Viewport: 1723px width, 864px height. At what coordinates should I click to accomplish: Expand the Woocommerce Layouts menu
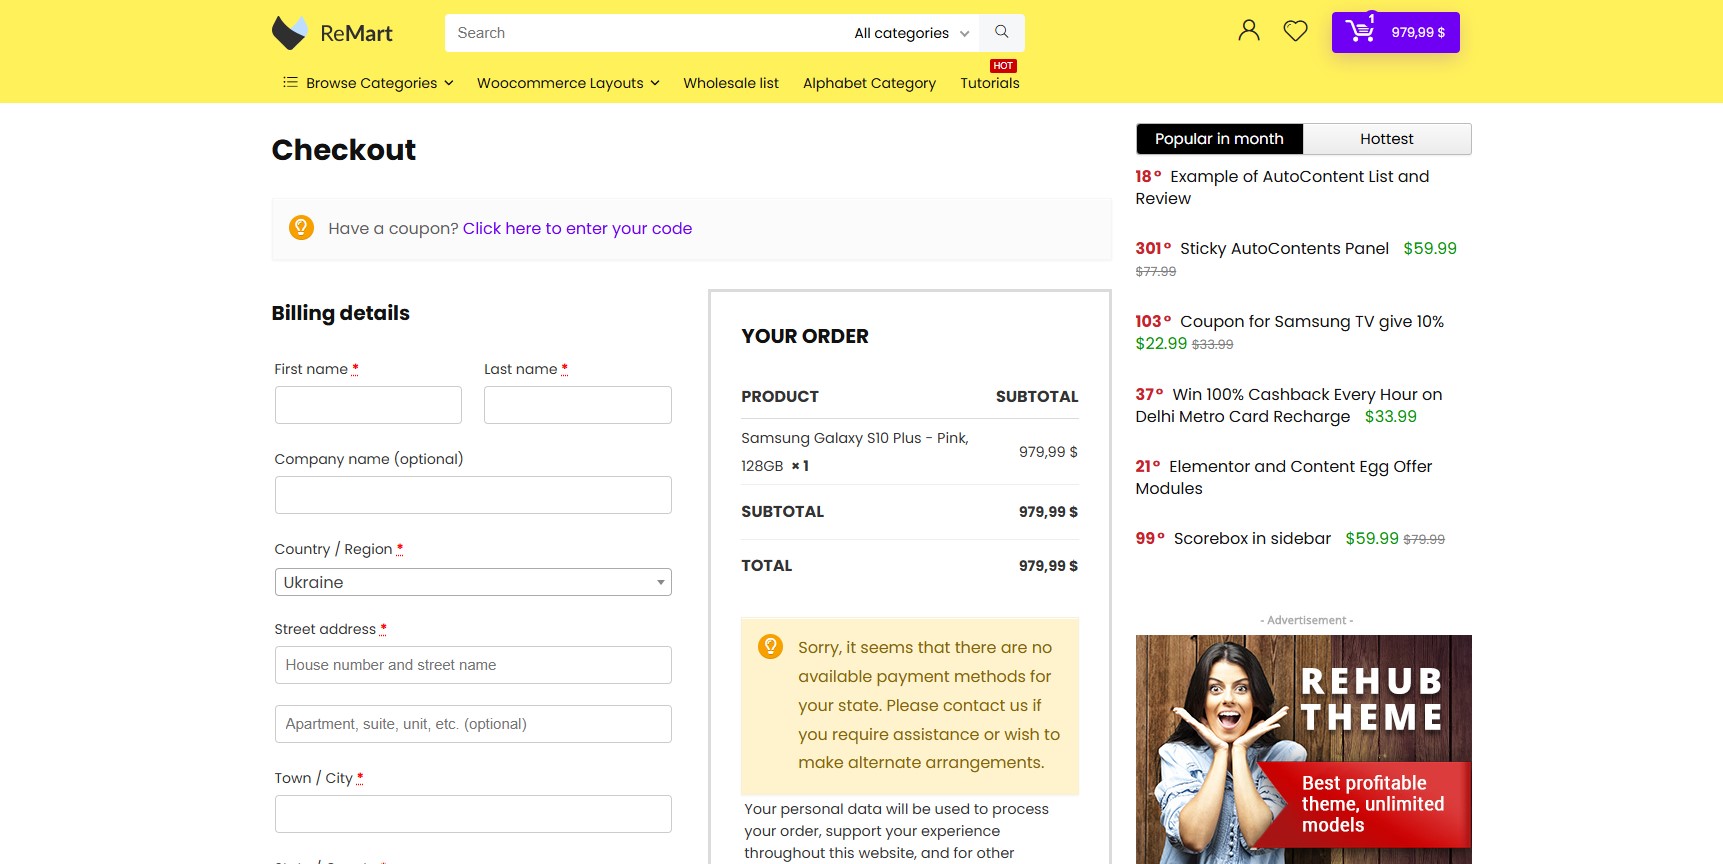(568, 83)
